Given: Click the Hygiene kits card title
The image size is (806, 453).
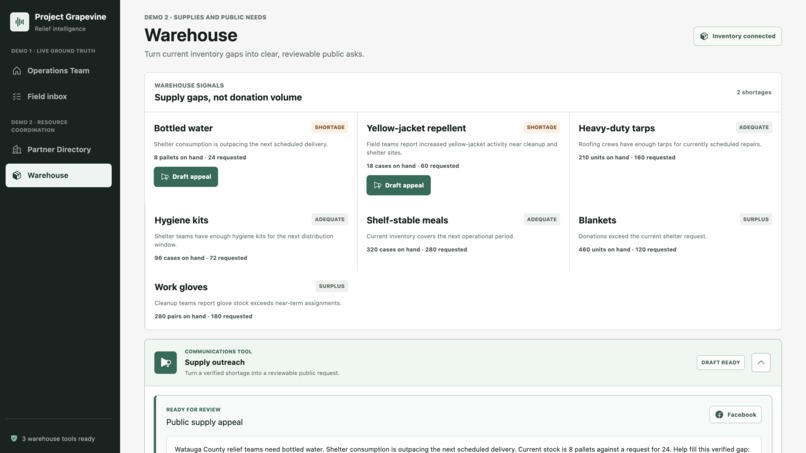Looking at the screenshot, I should coord(181,220).
